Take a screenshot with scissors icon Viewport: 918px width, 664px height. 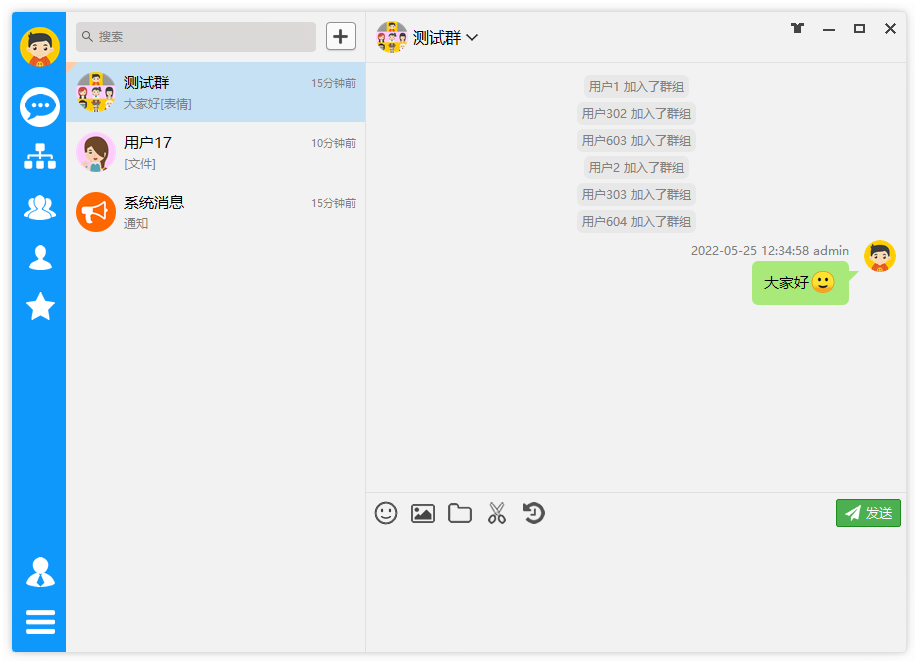496,514
